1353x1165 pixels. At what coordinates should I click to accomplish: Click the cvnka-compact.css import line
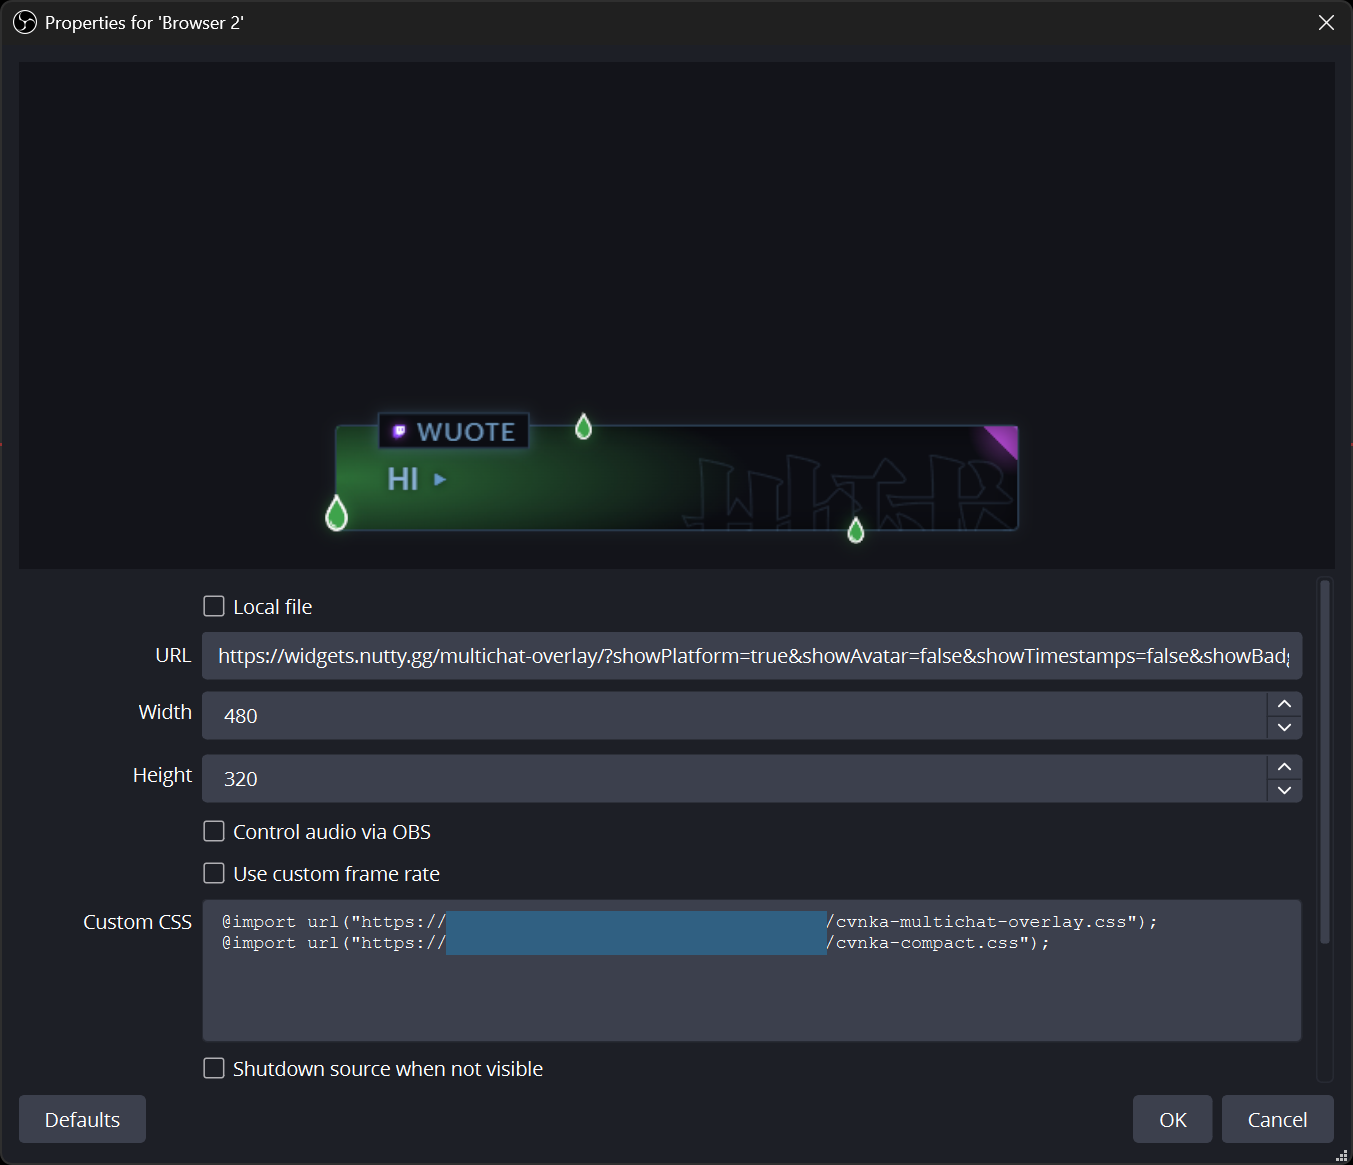click(x=636, y=943)
